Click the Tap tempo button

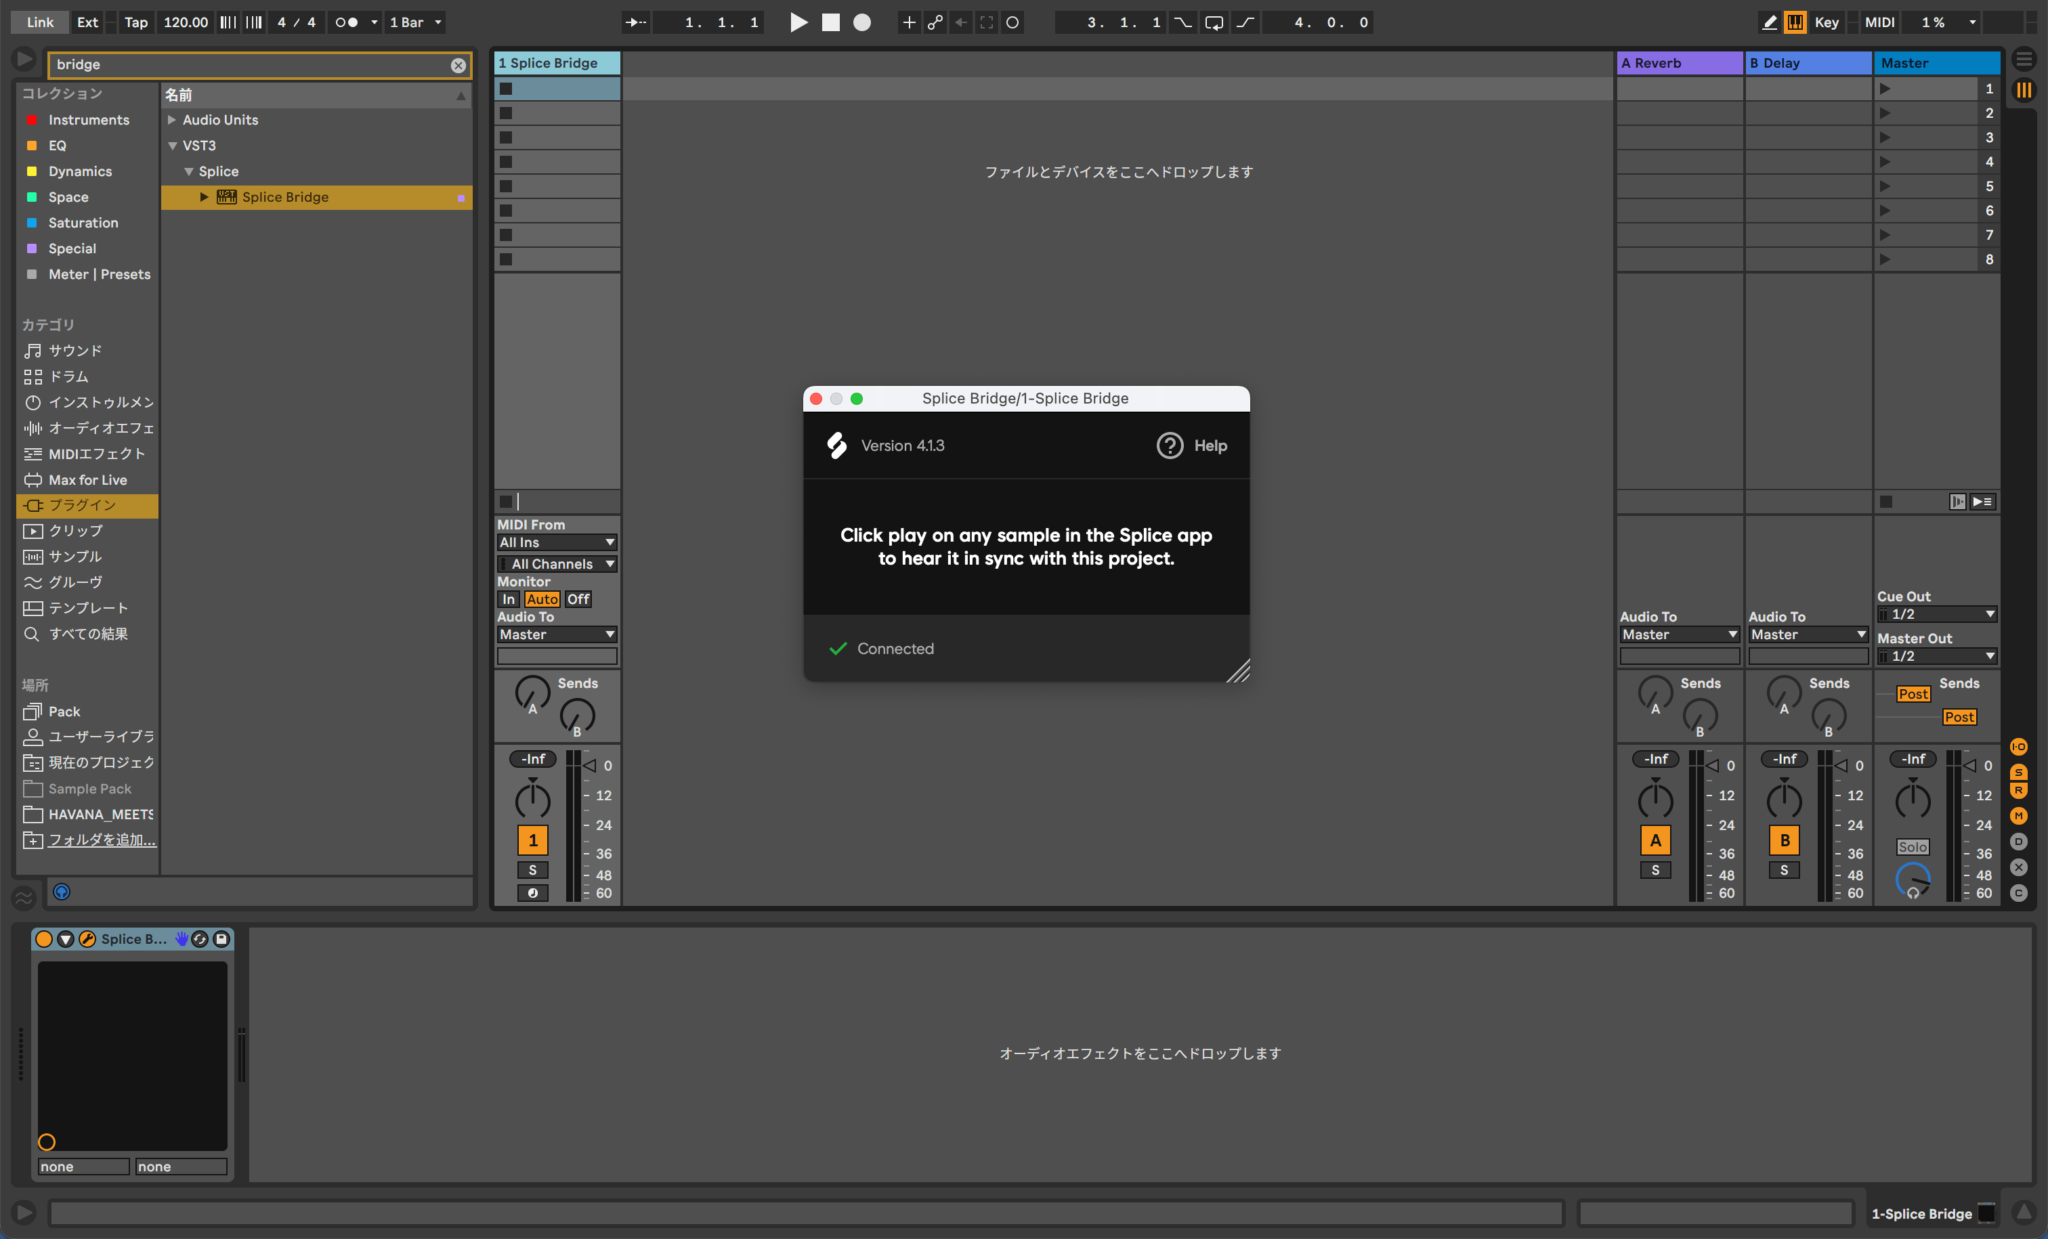click(x=135, y=22)
